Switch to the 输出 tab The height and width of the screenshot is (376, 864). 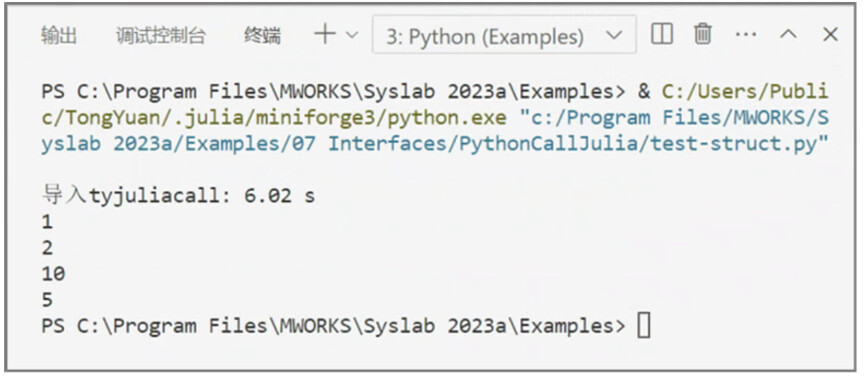pyautogui.click(x=59, y=36)
